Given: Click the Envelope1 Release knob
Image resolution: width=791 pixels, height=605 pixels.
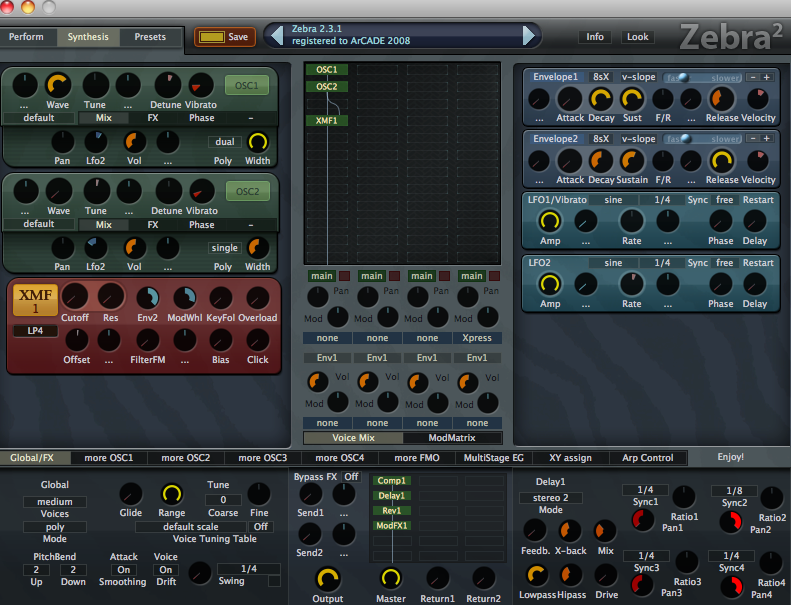Looking at the screenshot, I should click(x=721, y=99).
